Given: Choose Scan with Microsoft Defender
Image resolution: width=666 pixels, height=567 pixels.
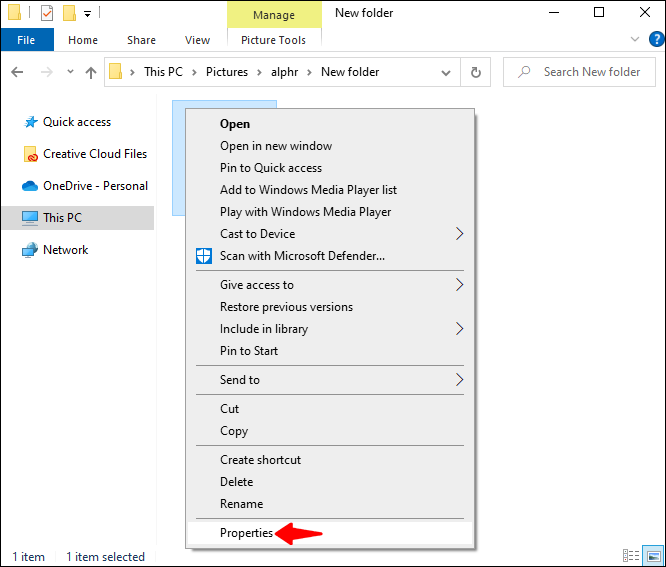Looking at the screenshot, I should pyautogui.click(x=330, y=256).
